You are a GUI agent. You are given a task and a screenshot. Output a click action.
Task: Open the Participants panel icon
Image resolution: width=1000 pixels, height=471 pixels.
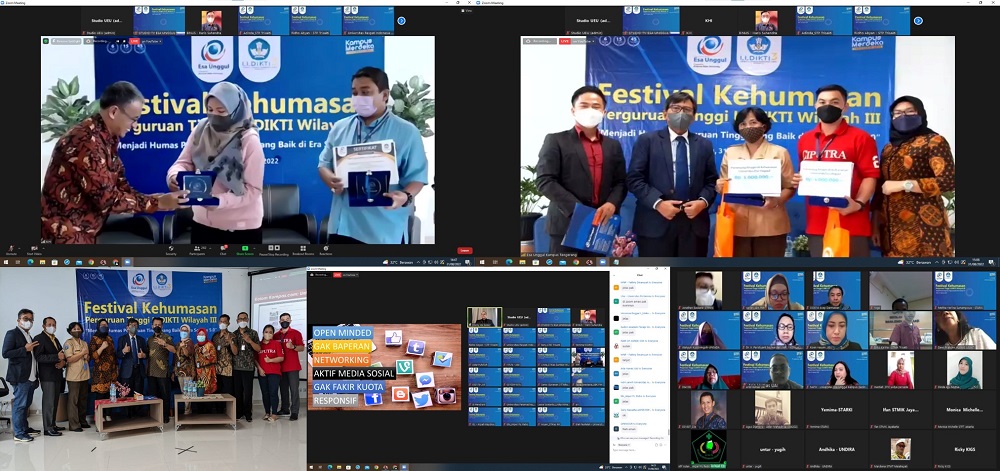(x=197, y=250)
